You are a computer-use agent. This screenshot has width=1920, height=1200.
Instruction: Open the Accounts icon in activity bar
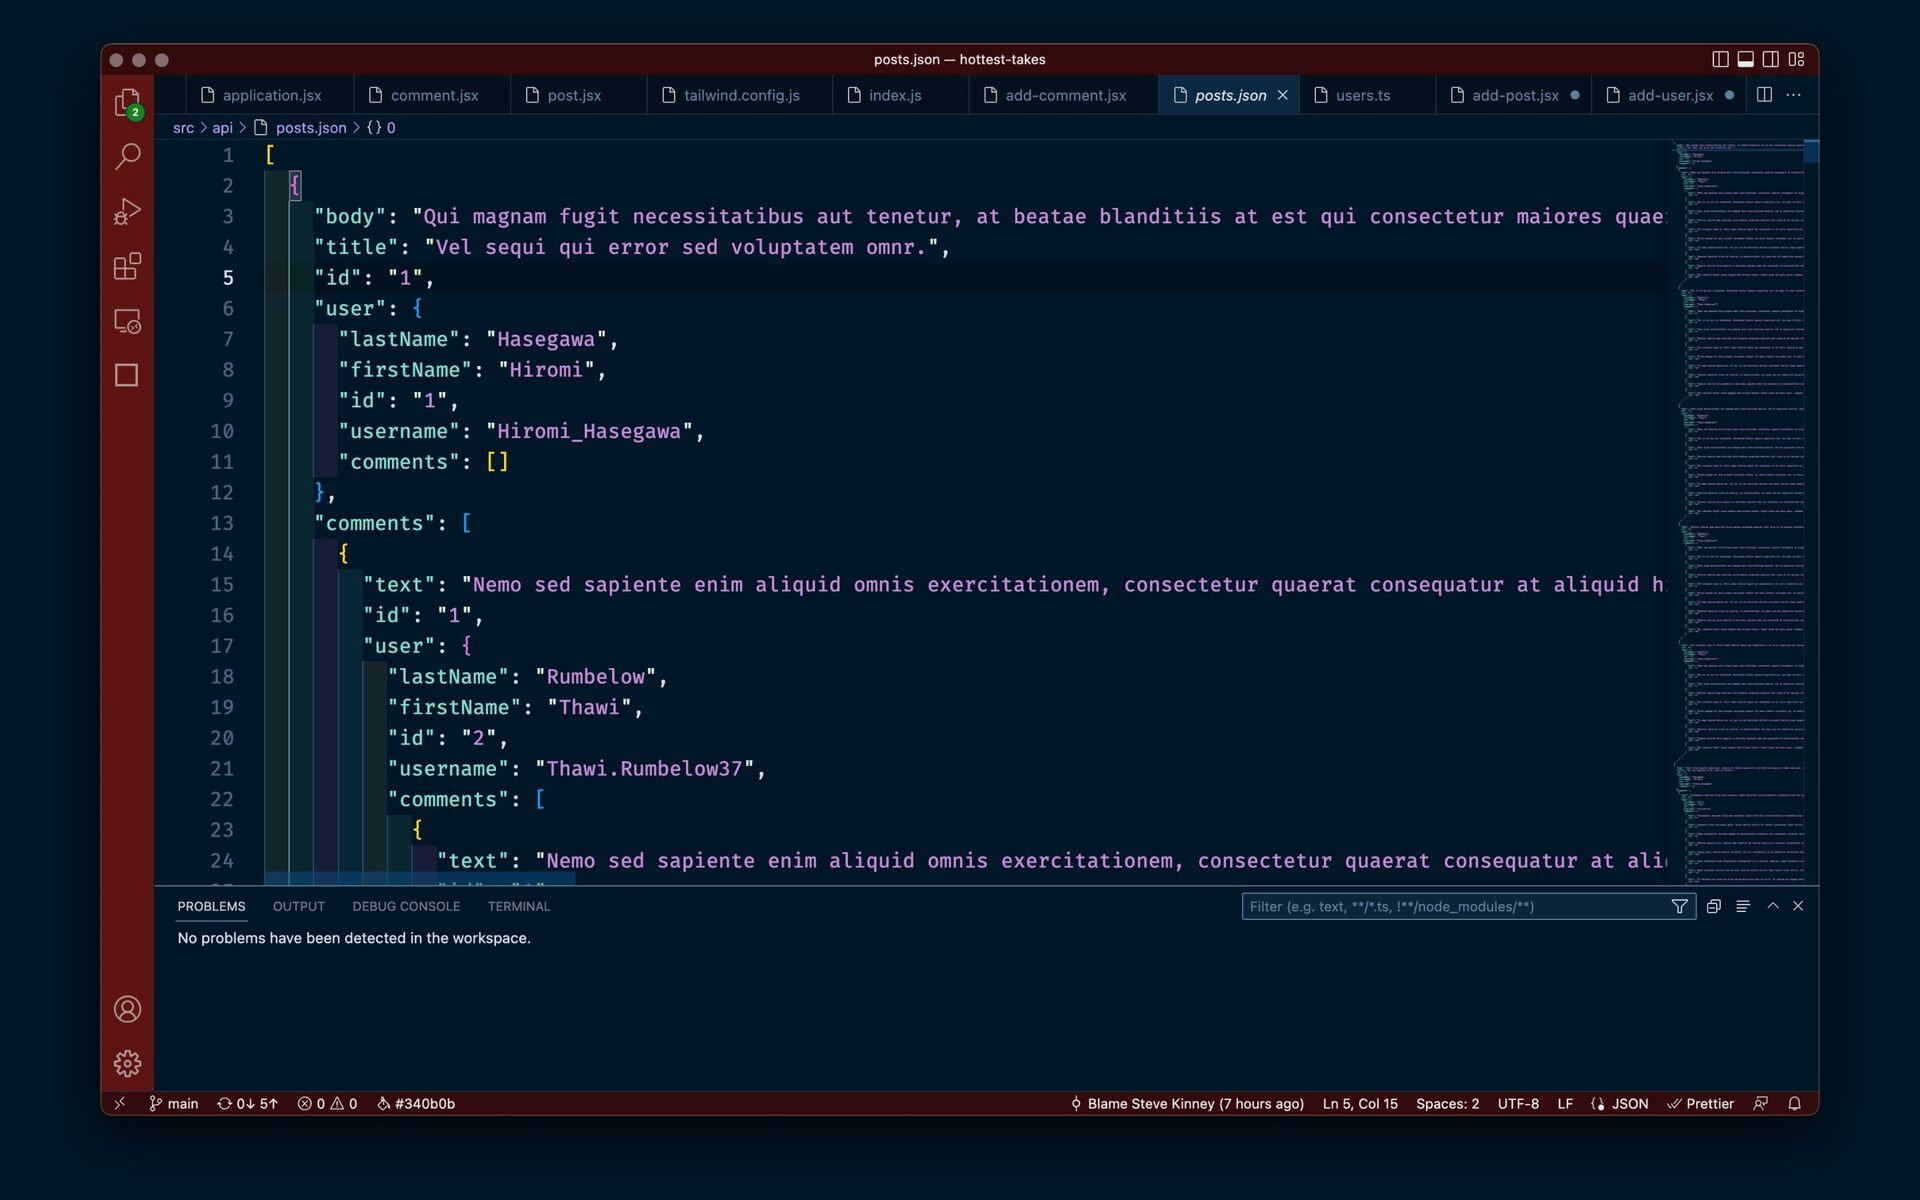[x=127, y=1009]
